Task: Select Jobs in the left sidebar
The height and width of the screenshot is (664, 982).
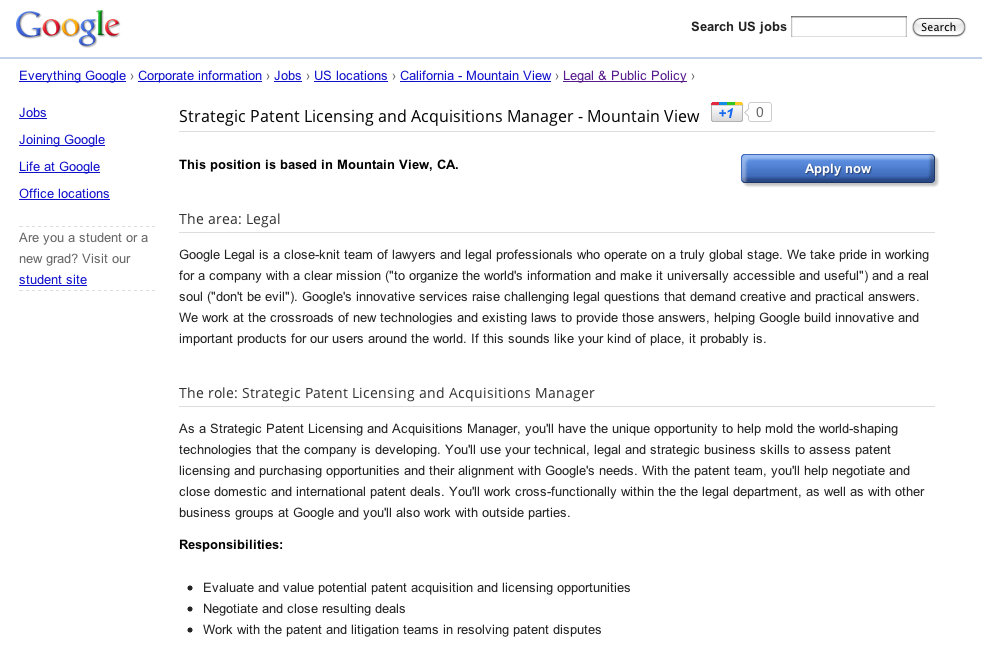Action: 33,113
